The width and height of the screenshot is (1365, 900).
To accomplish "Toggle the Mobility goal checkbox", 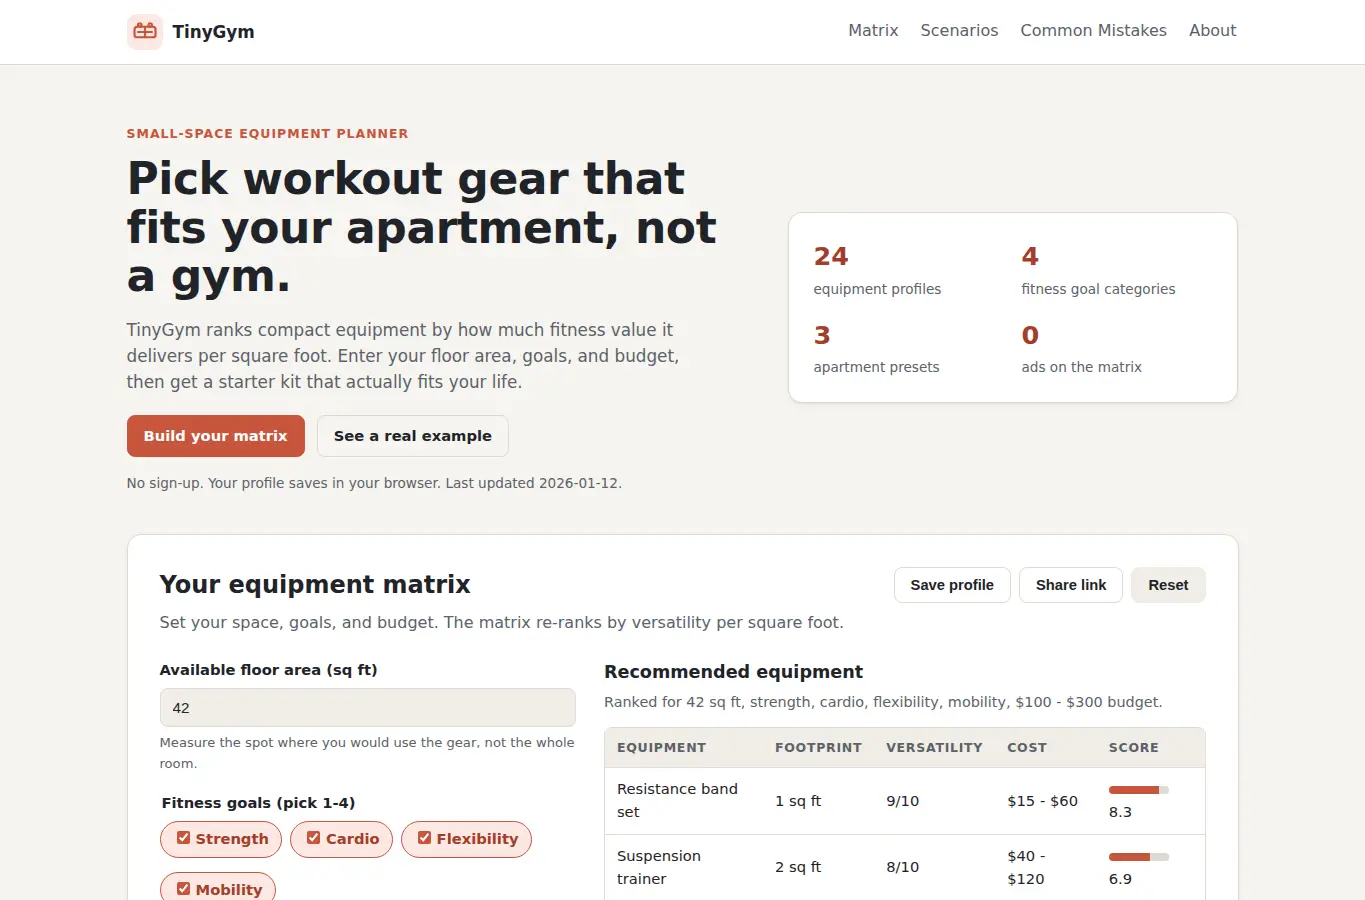I will (184, 888).
